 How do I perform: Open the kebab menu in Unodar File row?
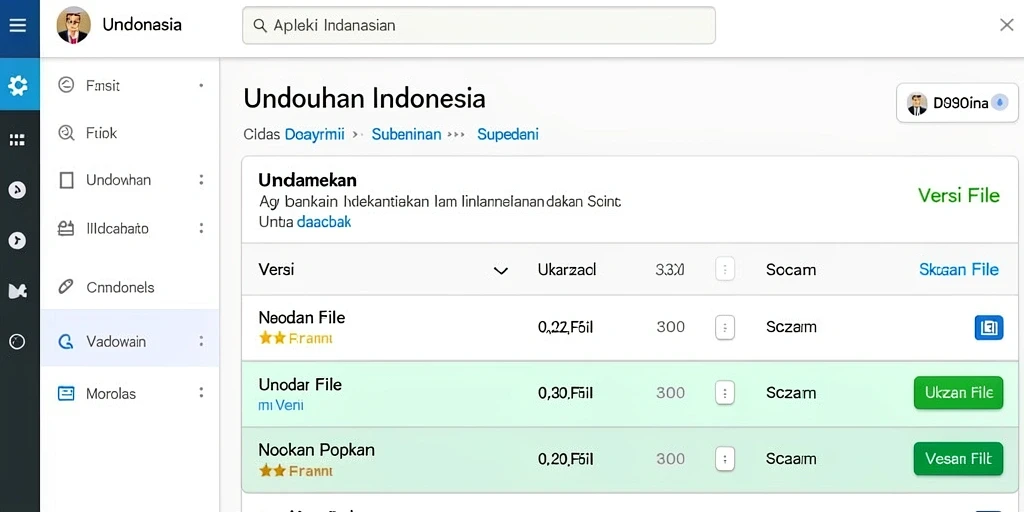pos(725,393)
